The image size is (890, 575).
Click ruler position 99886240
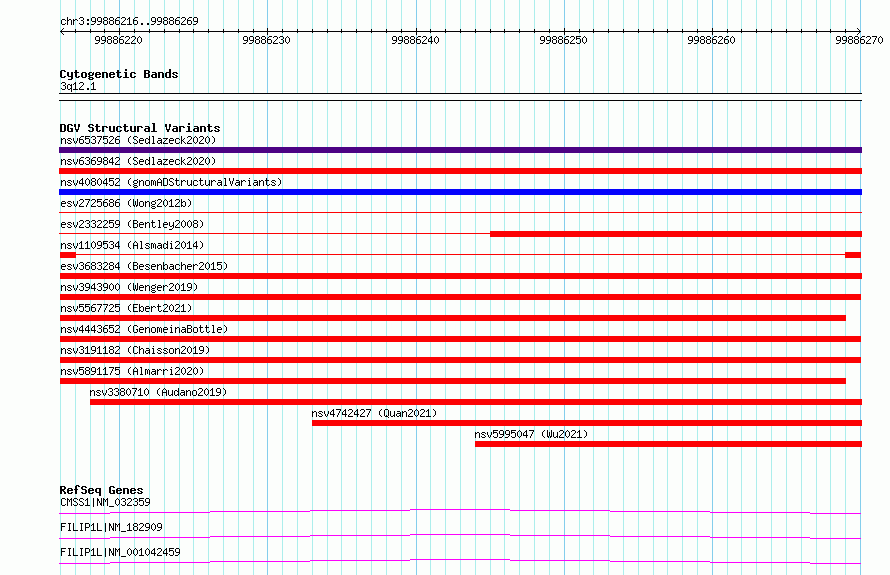click(415, 40)
